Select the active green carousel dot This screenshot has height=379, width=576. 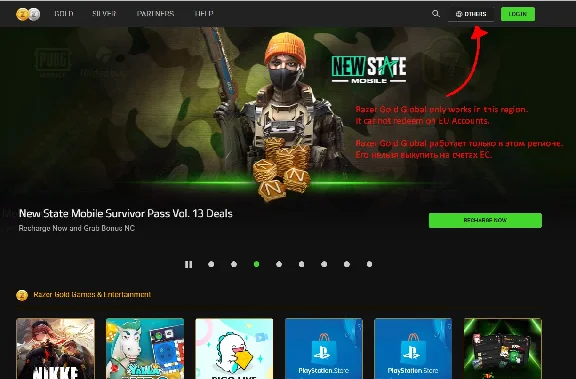256,264
